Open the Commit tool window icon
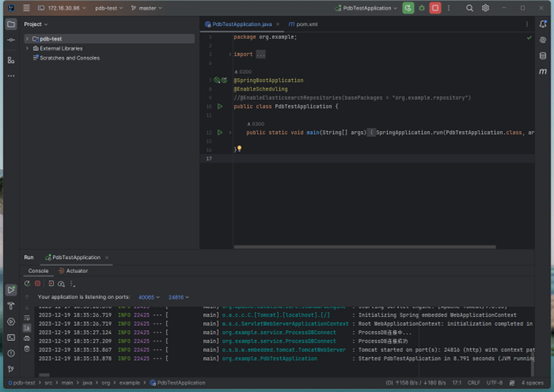The height and width of the screenshot is (392, 554). pyautogui.click(x=11, y=40)
